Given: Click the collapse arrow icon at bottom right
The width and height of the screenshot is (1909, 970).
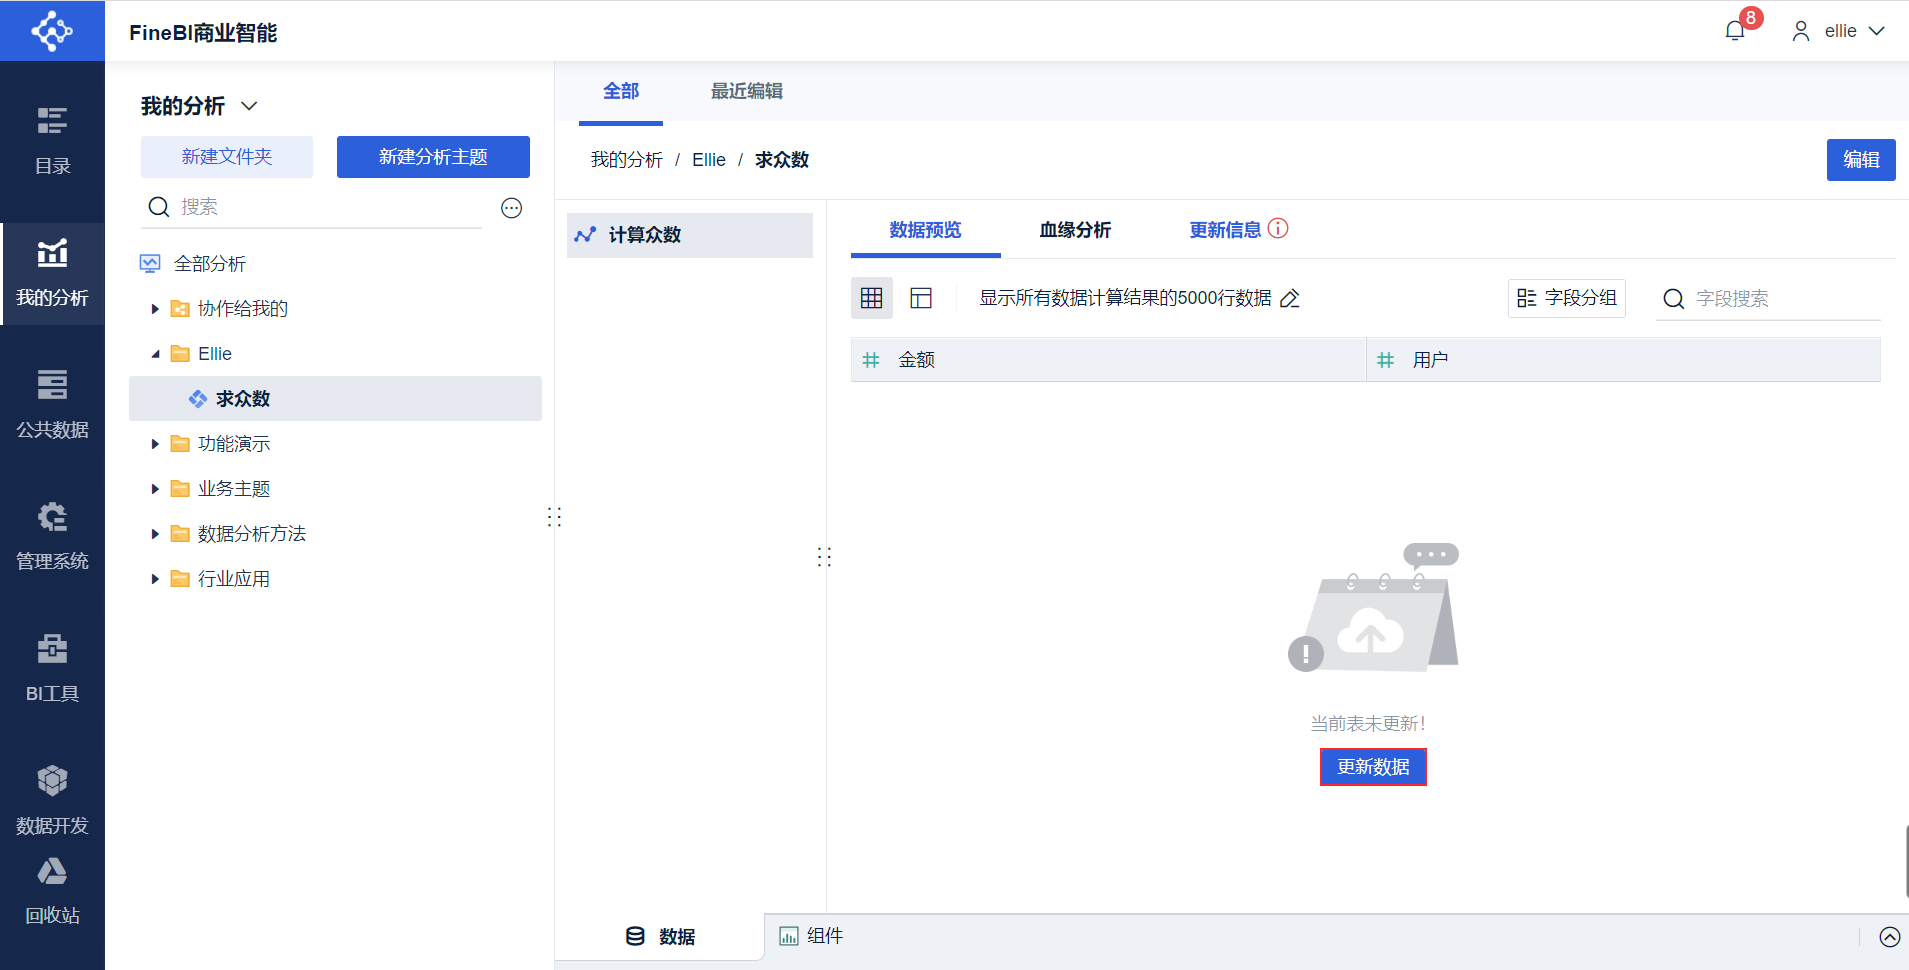Looking at the screenshot, I should 1889,937.
